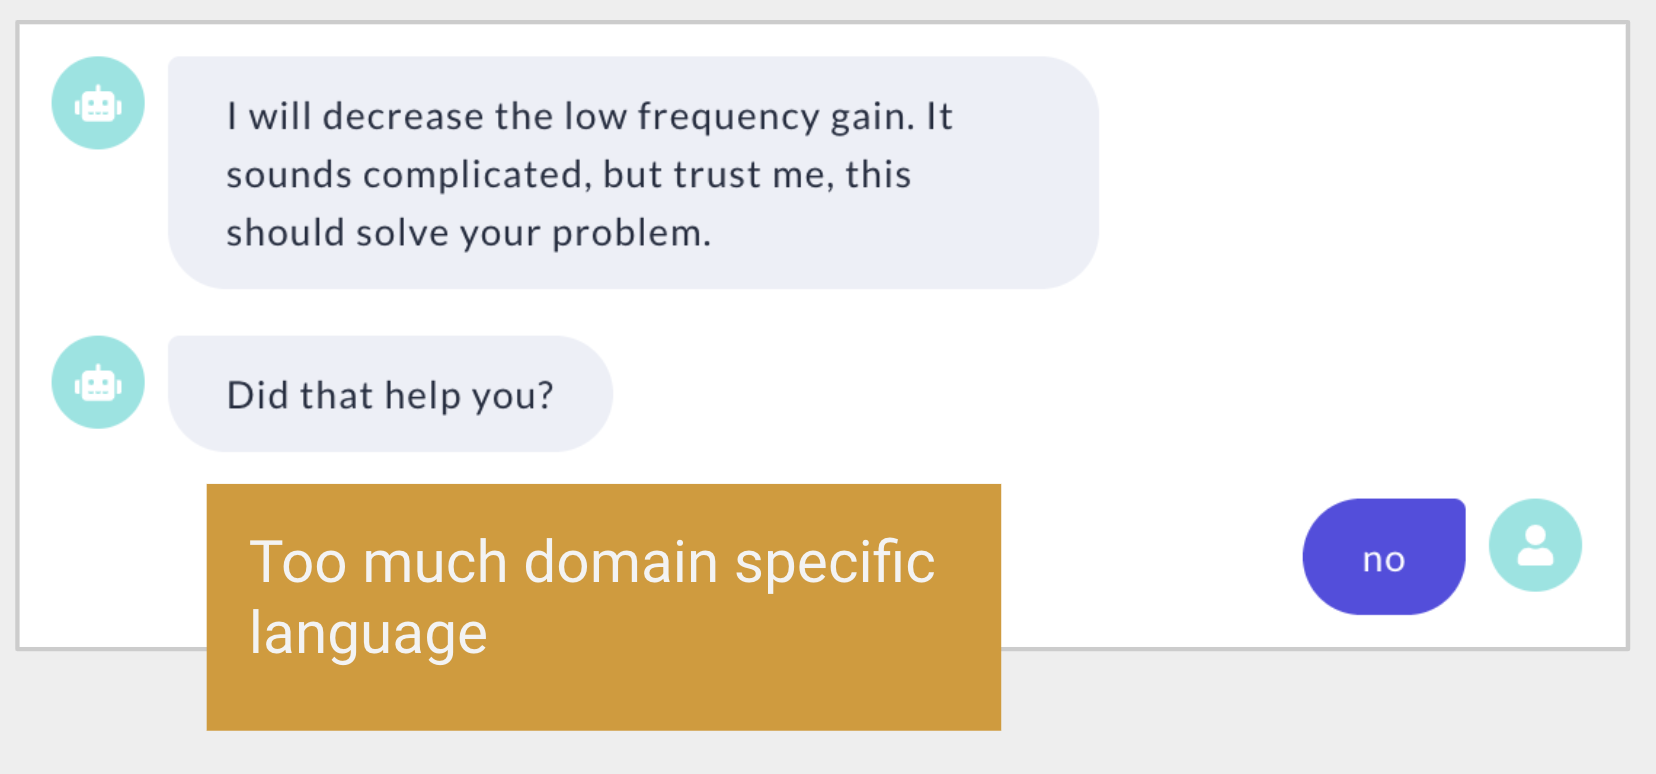Screen dimensions: 1656x774
Task: Click the bot avatar beside the low frequency message
Action: coord(98,103)
